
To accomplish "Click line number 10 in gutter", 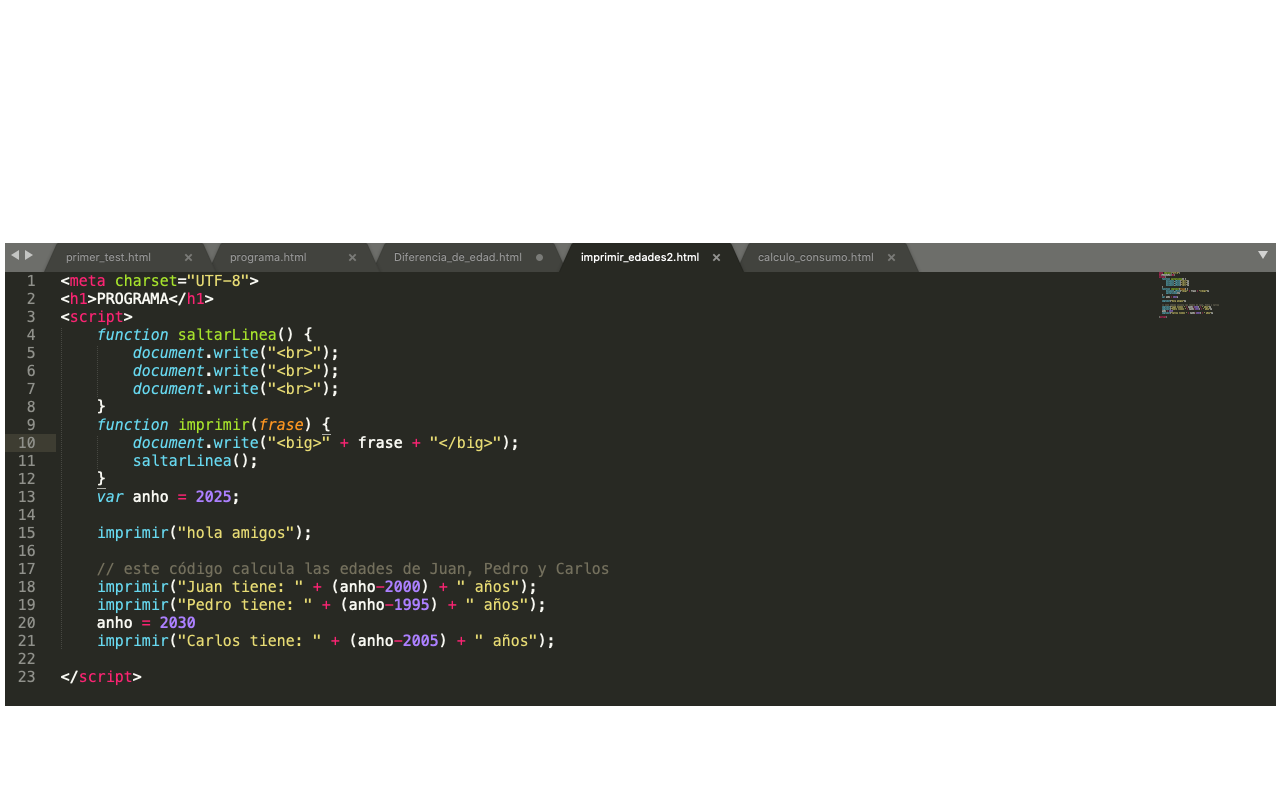I will click(26, 443).
